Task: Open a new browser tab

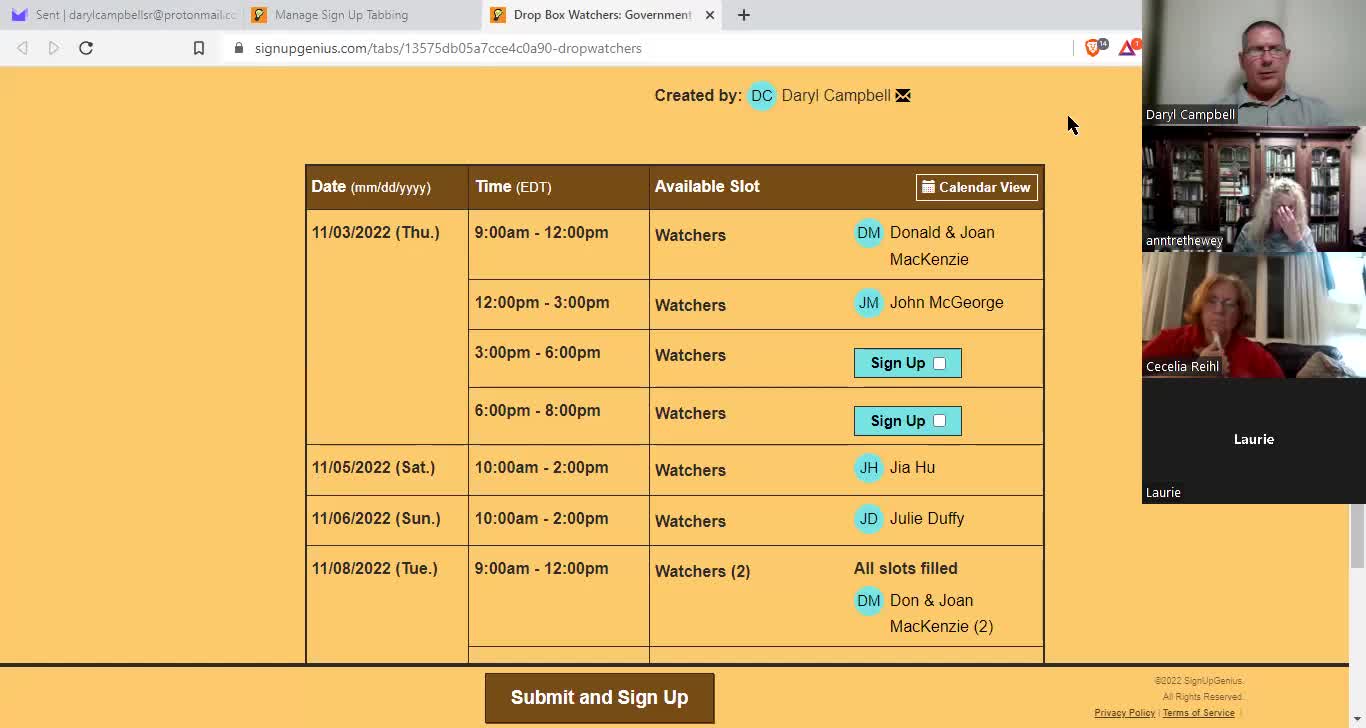Action: pyautogui.click(x=744, y=15)
